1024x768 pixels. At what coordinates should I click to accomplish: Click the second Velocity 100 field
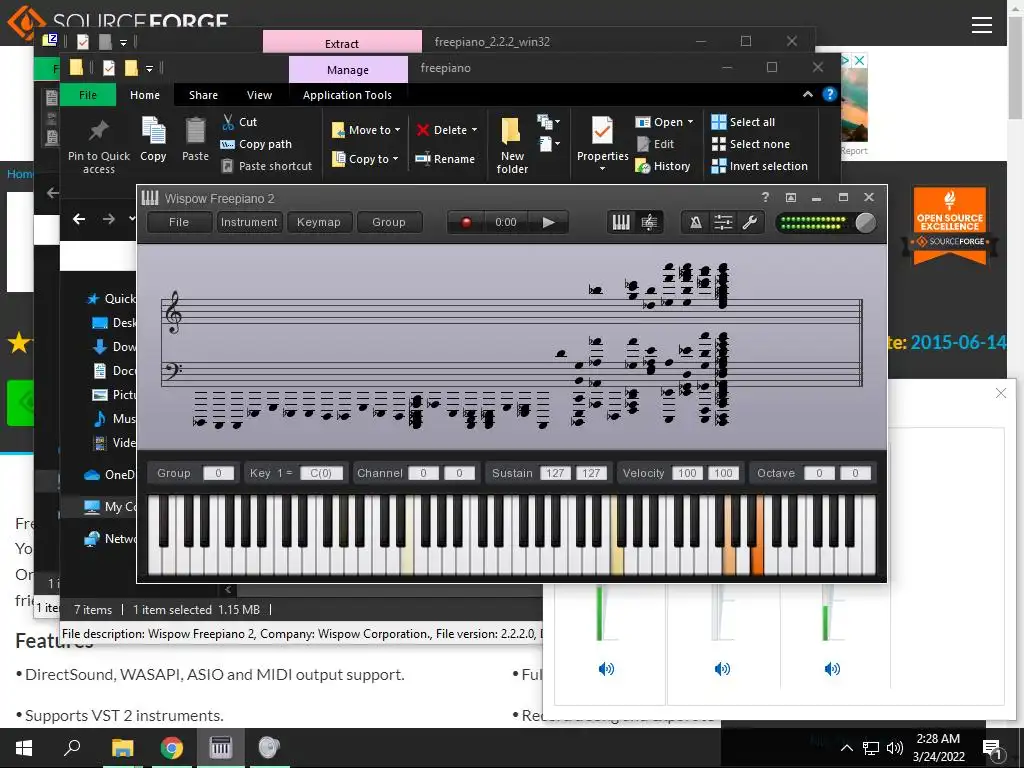click(x=723, y=473)
